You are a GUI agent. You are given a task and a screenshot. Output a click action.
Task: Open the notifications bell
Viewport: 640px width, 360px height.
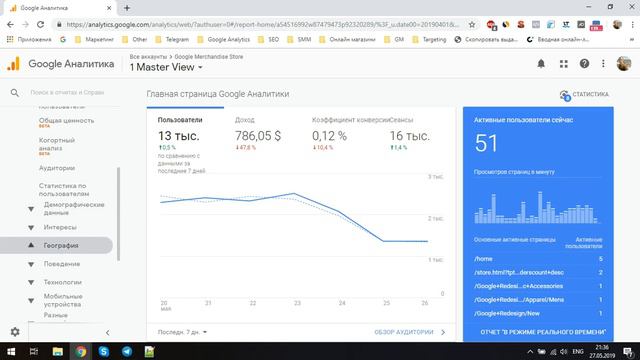tap(541, 64)
